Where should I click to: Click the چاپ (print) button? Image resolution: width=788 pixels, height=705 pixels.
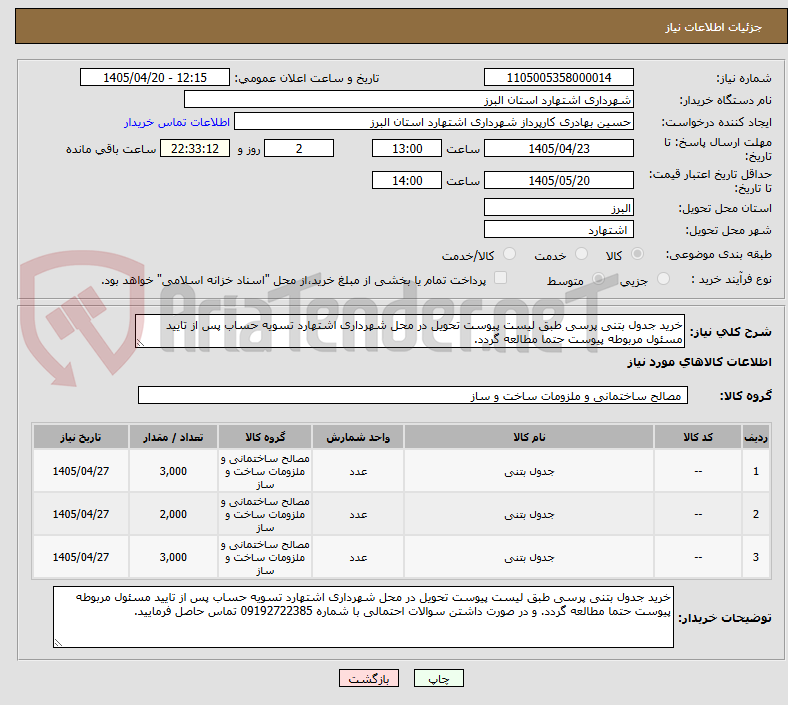point(438,679)
